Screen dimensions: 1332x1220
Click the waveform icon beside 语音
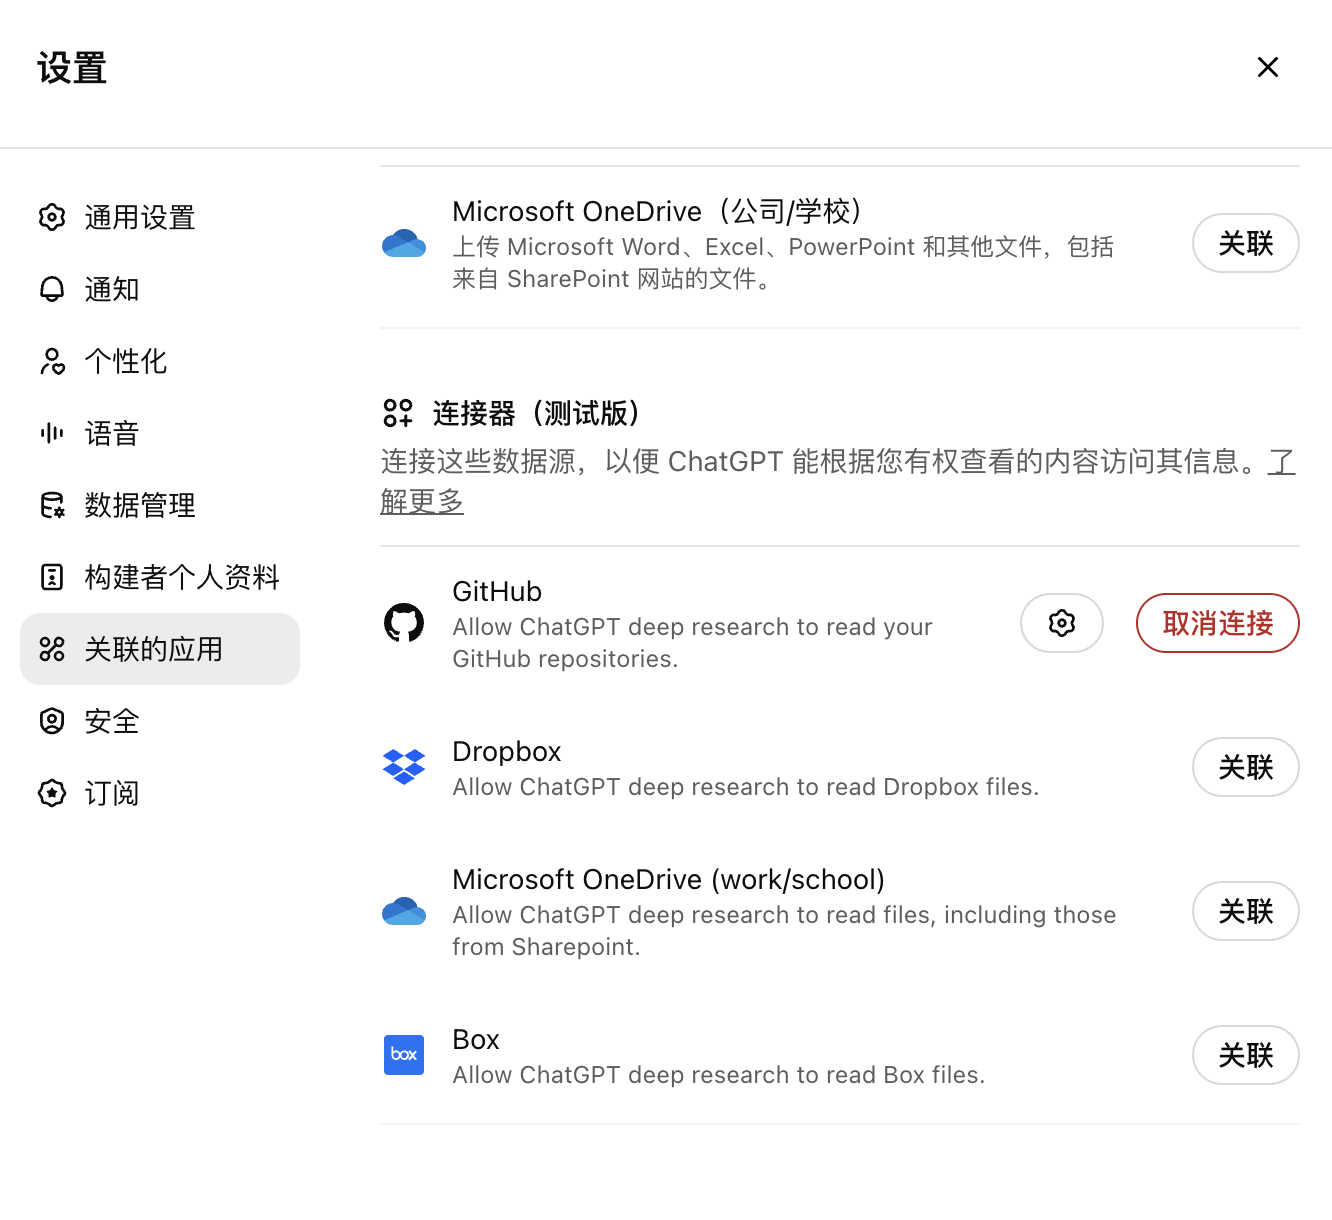(x=52, y=433)
